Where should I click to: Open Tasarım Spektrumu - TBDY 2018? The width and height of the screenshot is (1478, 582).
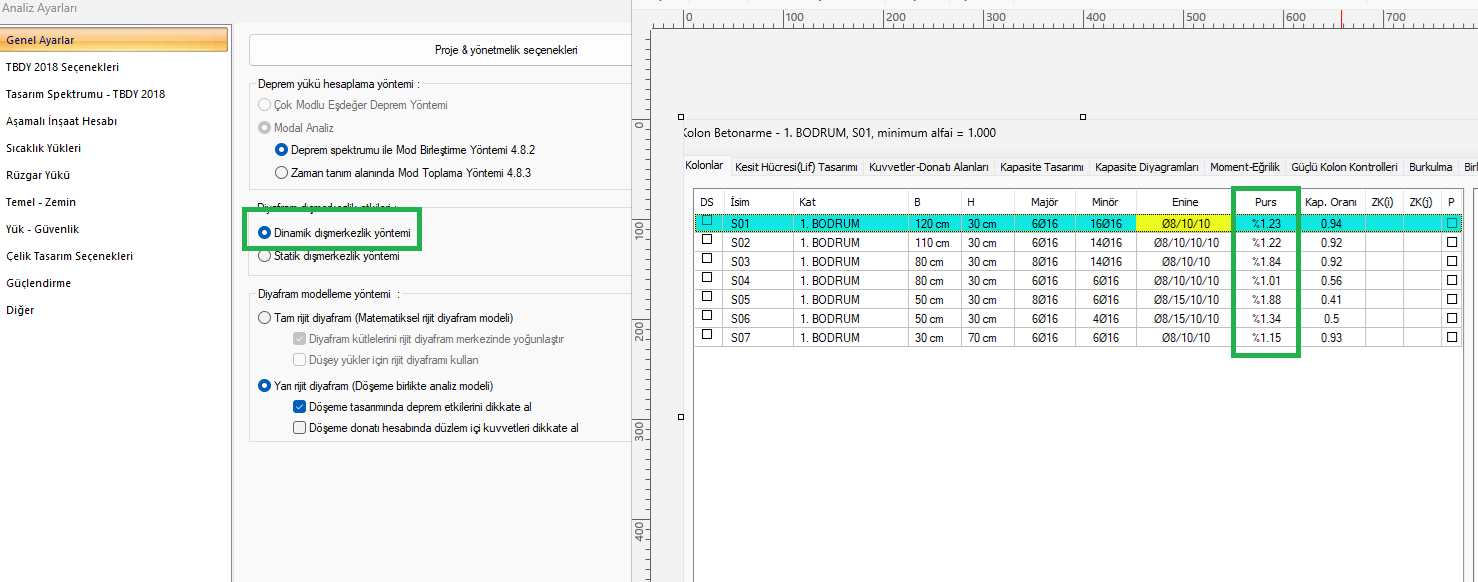click(x=85, y=94)
